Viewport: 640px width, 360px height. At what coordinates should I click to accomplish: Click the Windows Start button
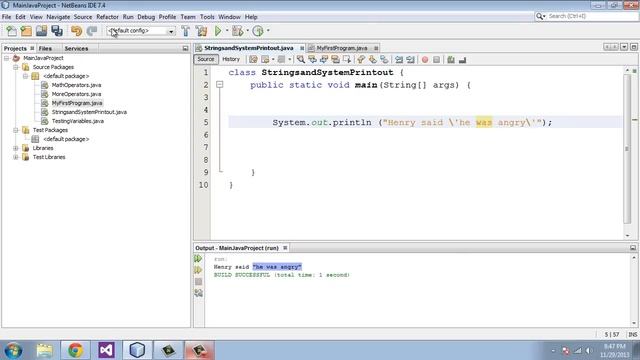pos(13,350)
